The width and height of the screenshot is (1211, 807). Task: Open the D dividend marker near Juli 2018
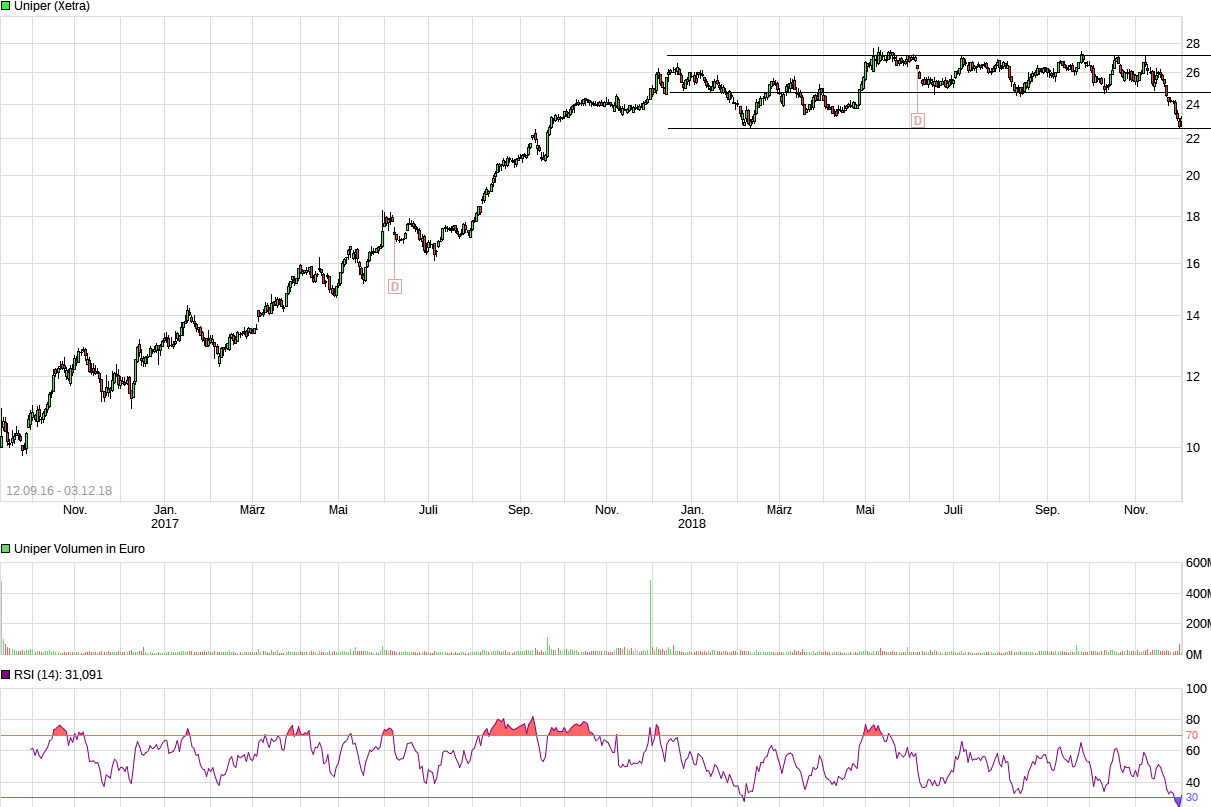click(x=917, y=120)
